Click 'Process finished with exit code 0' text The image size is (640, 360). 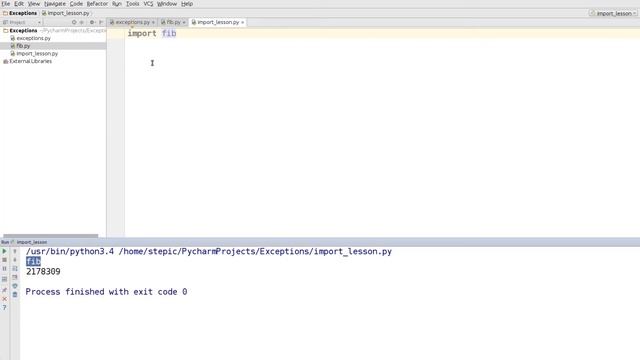pos(106,292)
